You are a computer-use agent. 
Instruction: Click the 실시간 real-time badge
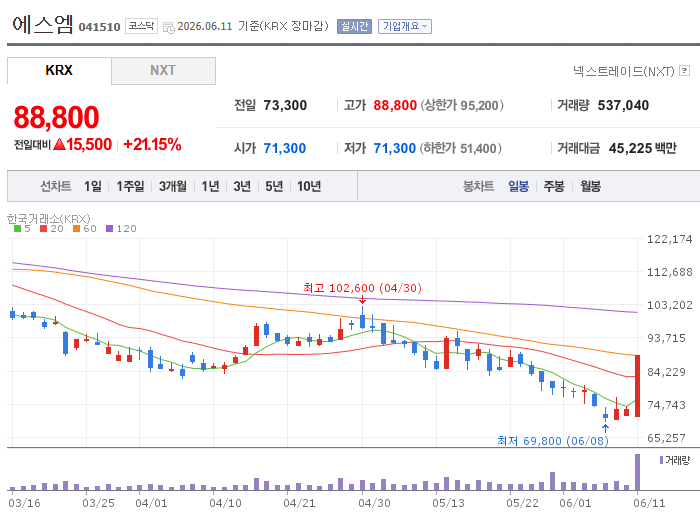(x=354, y=26)
